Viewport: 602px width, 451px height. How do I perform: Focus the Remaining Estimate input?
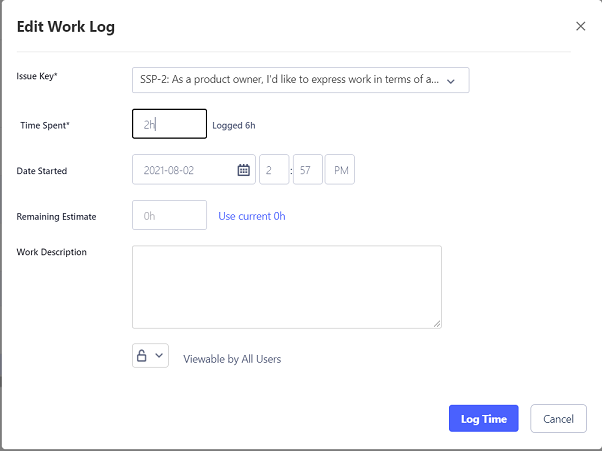[169, 216]
